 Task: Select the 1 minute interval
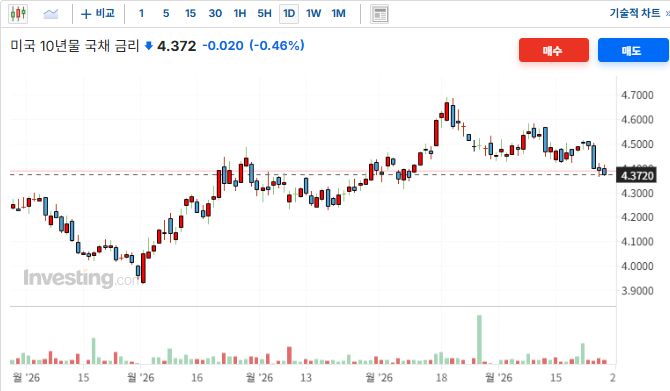(141, 14)
